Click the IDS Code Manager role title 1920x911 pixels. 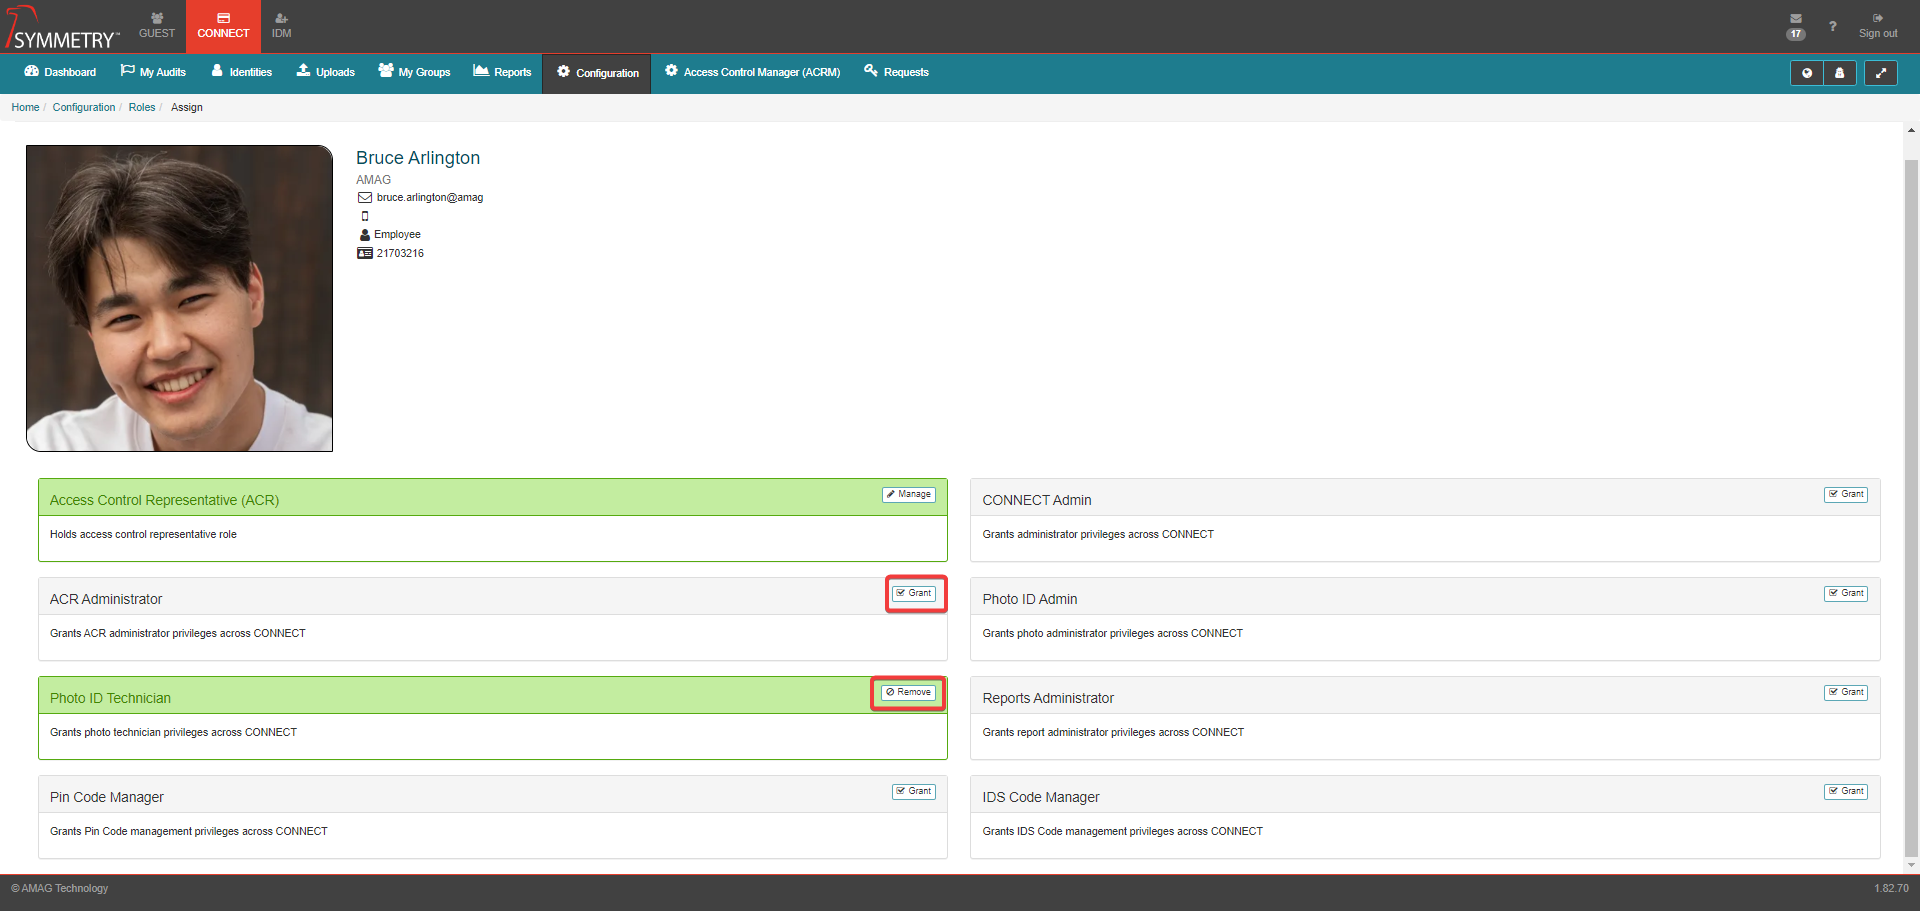[1041, 797]
